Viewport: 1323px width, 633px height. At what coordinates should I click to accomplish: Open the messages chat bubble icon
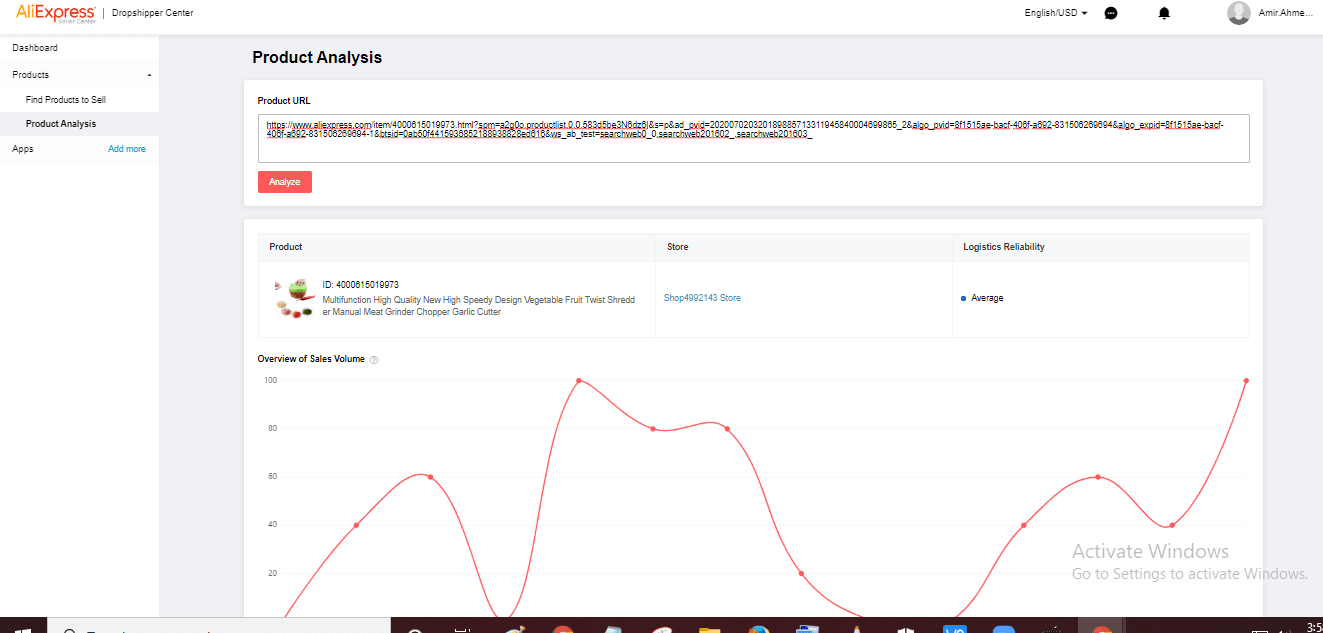point(1111,13)
